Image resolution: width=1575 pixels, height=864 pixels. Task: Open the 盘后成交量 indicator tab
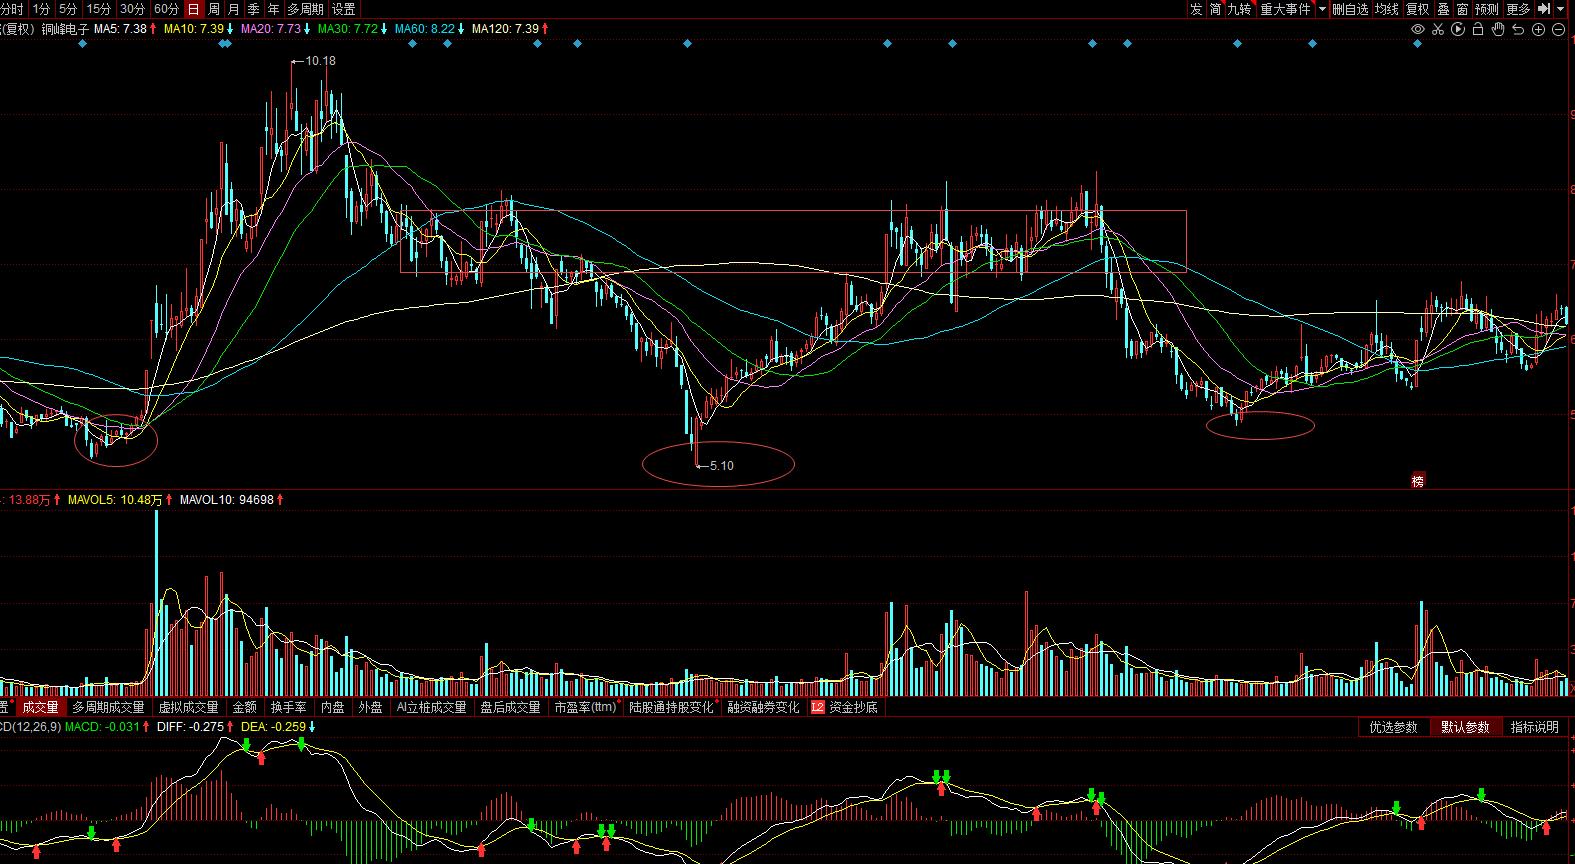pyautogui.click(x=510, y=707)
